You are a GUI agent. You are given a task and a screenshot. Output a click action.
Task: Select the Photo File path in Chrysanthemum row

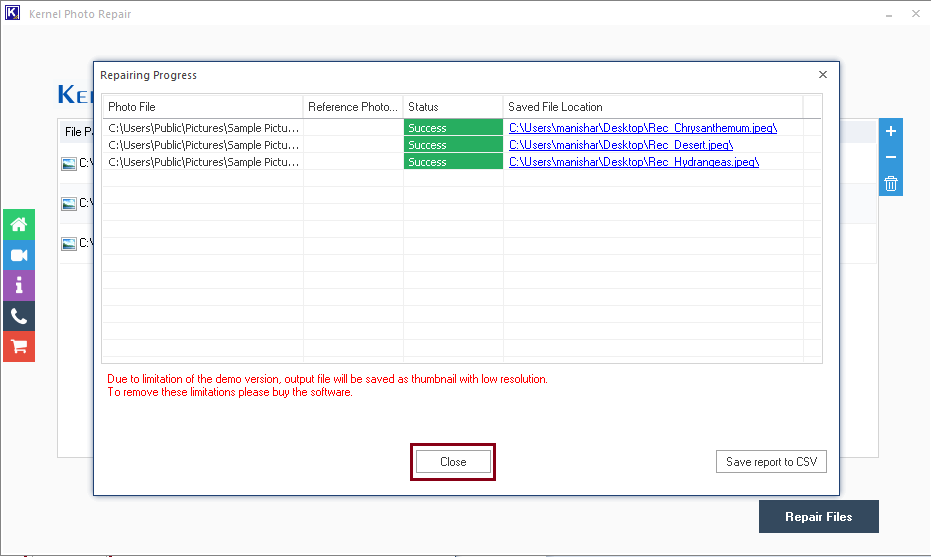coord(203,128)
